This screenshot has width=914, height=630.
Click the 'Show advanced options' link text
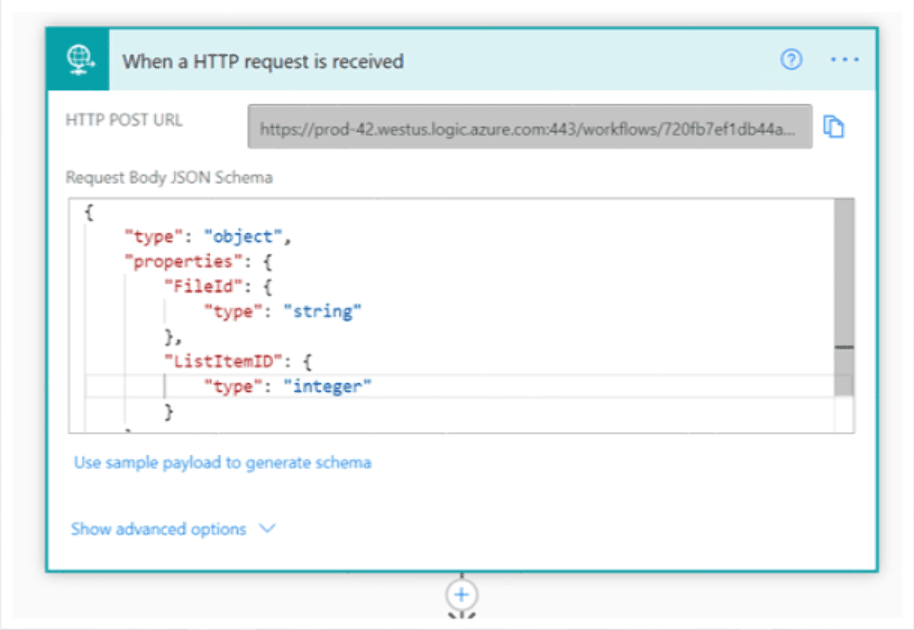158,529
